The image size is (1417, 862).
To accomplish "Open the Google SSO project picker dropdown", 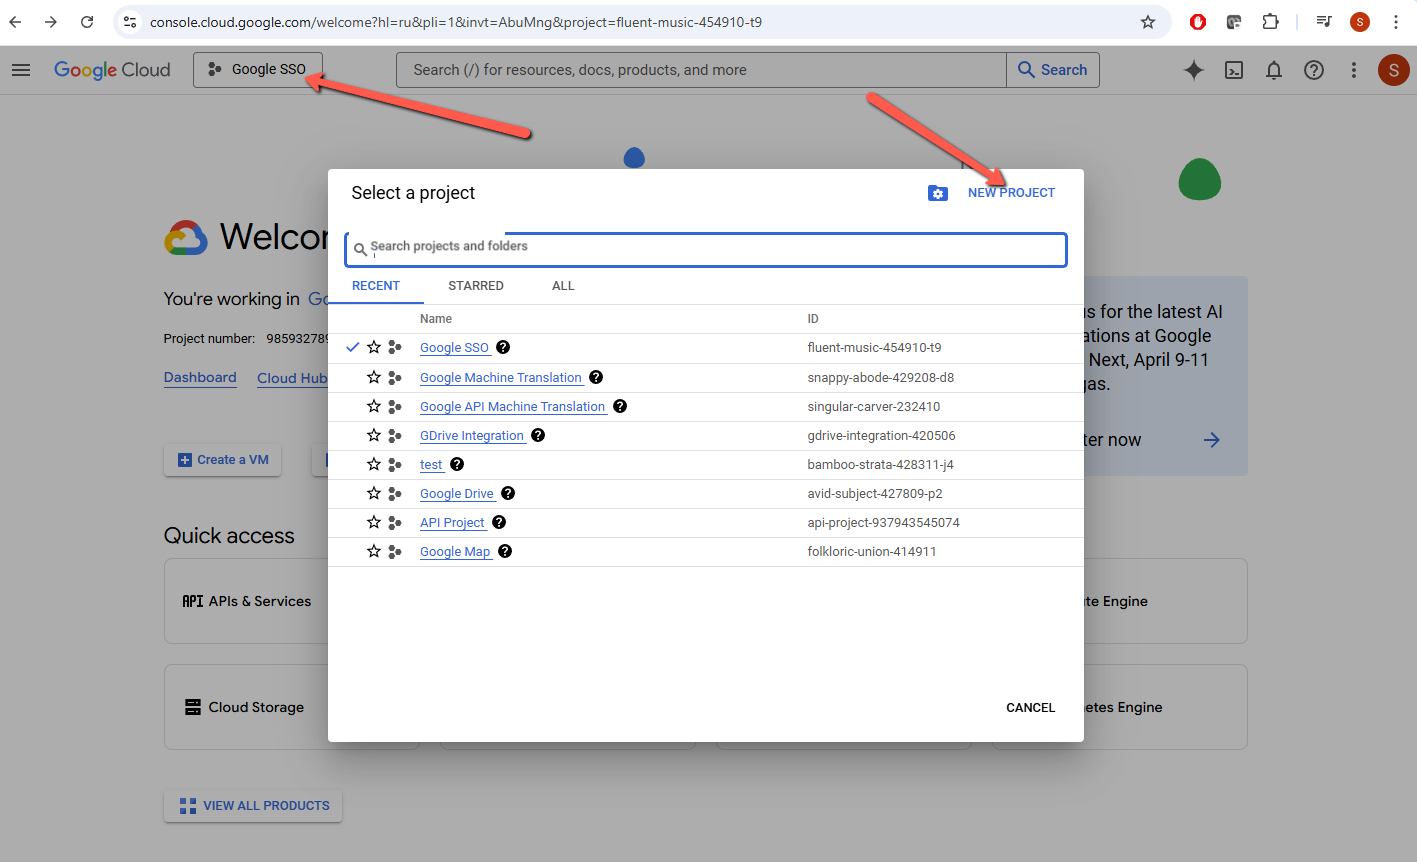I will coord(258,70).
